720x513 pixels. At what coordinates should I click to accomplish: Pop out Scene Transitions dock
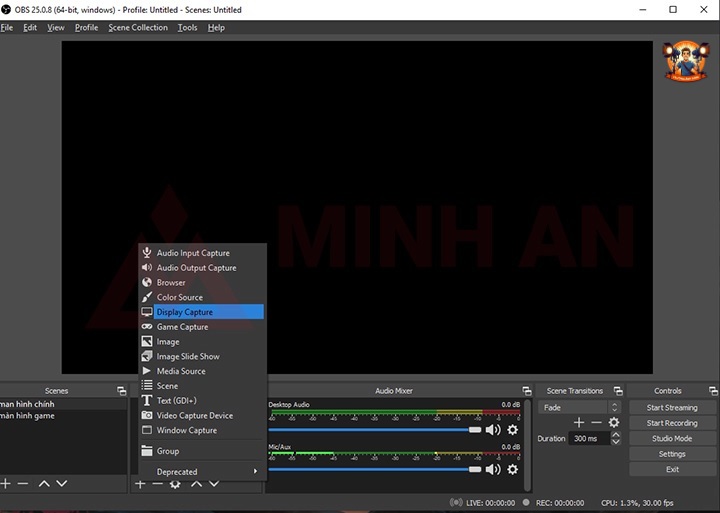point(618,391)
